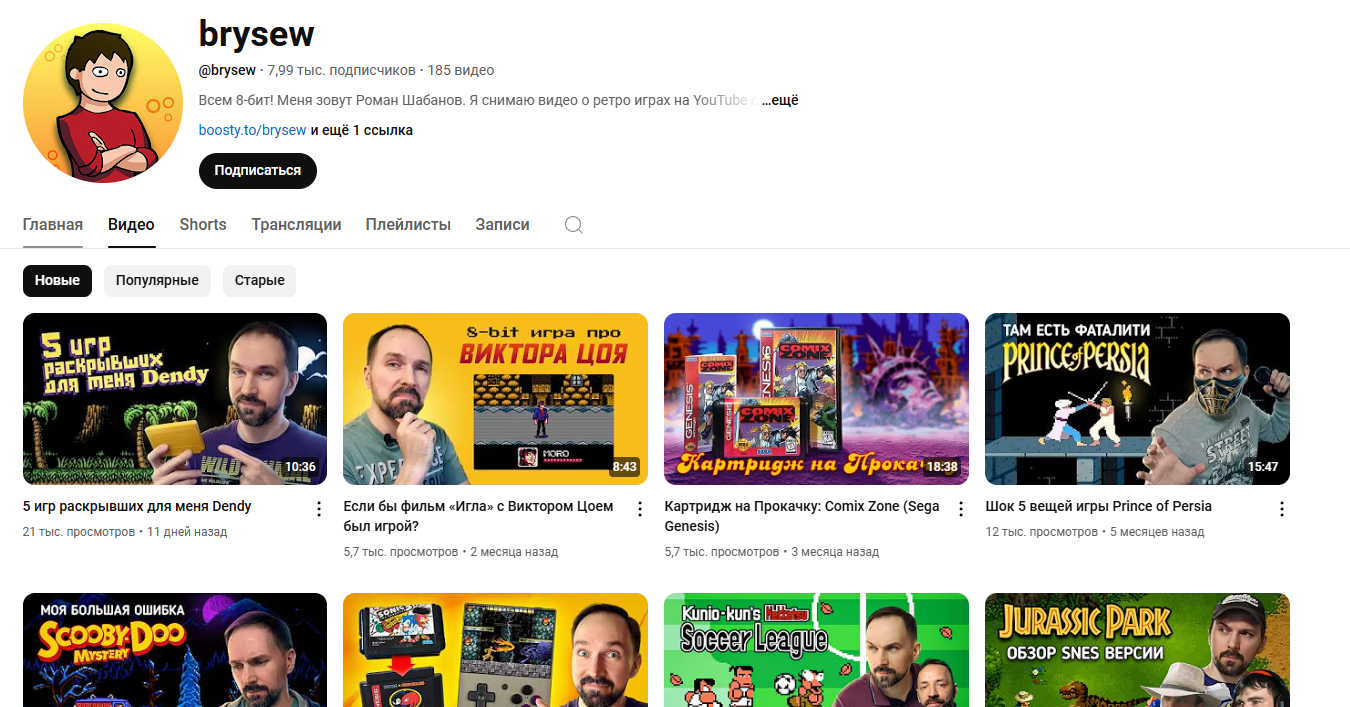Open options menu for 'Картридж на Прокачку: Comix Zone'
Image resolution: width=1350 pixels, height=707 pixels.
[961, 509]
